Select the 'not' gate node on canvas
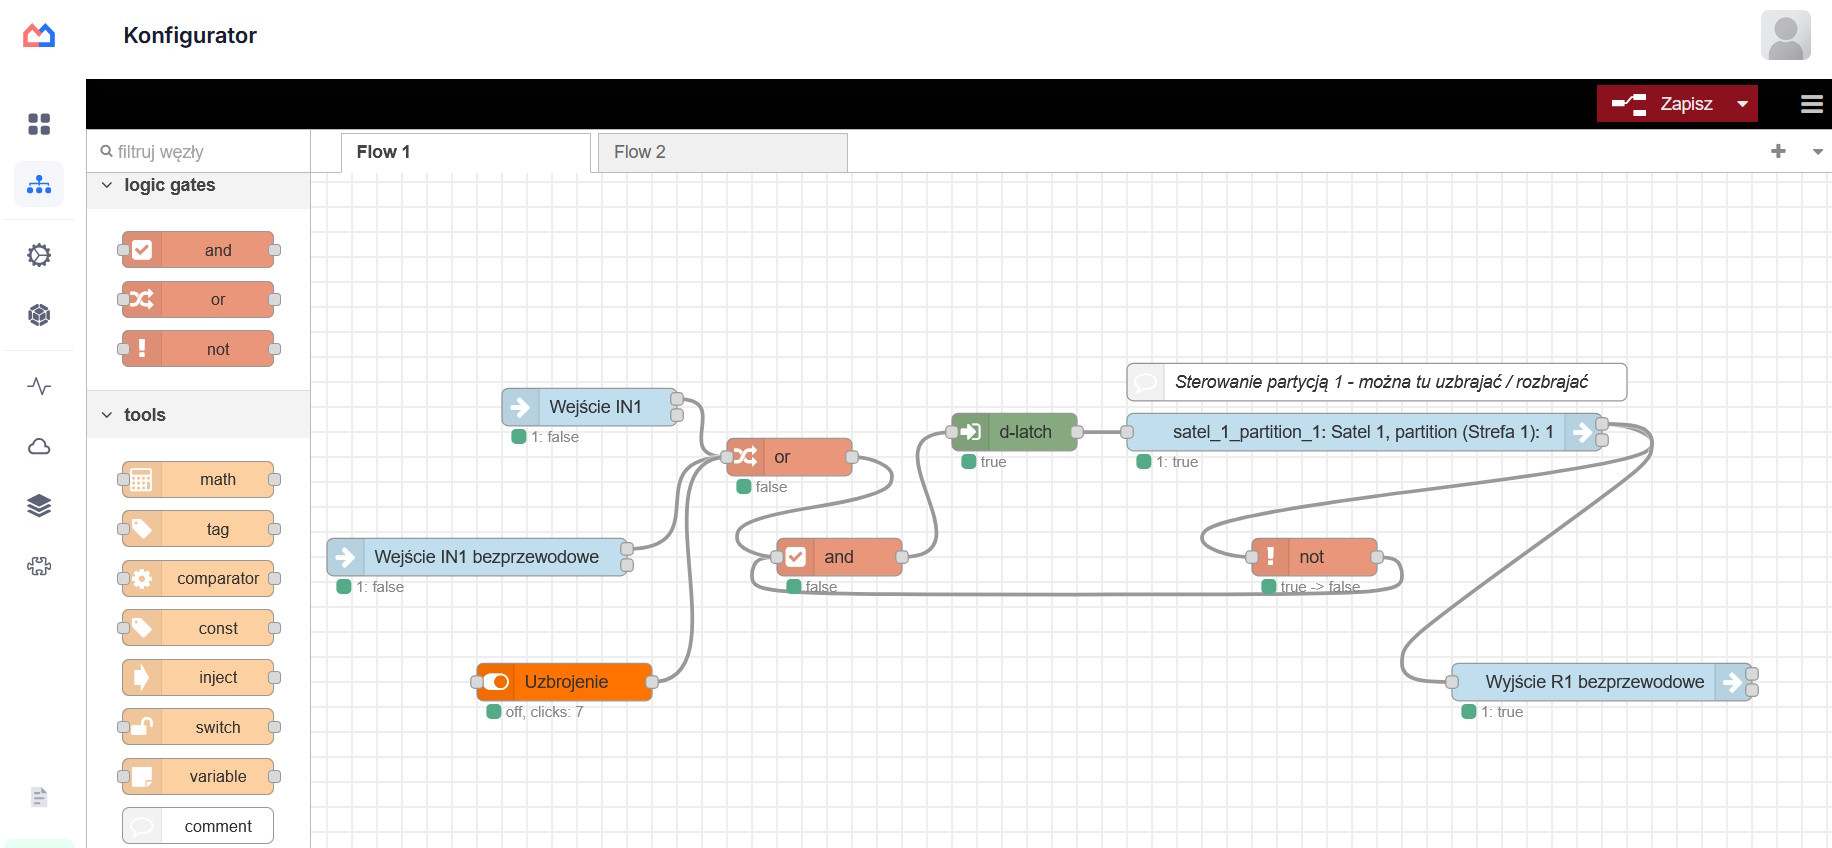 tap(1314, 557)
